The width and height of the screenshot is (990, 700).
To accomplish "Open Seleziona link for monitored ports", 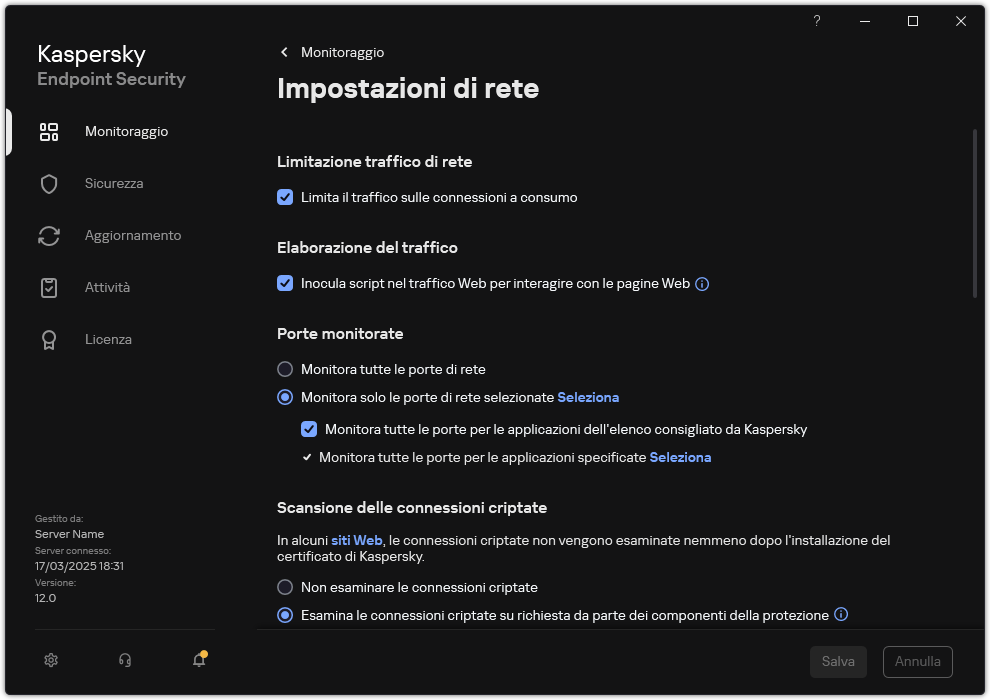I will click(588, 397).
